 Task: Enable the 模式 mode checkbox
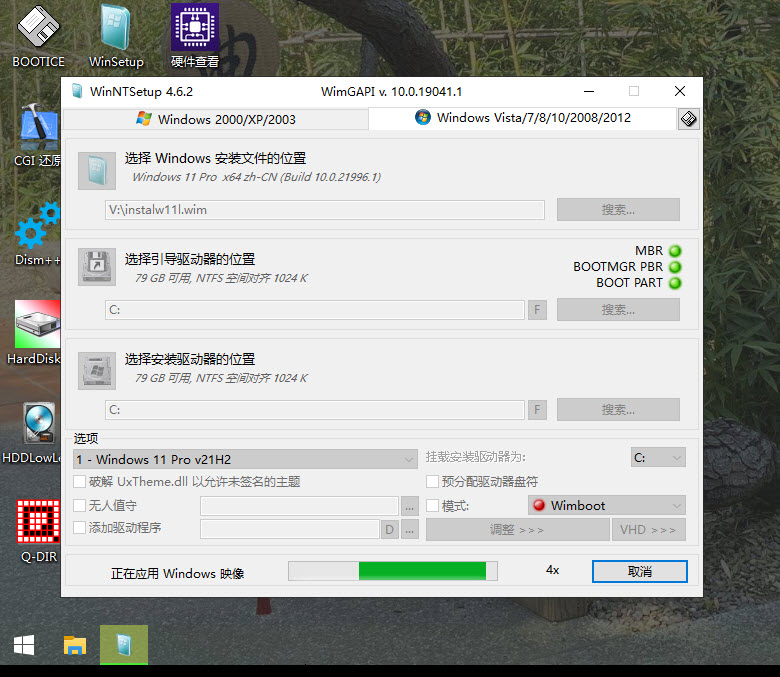433,505
